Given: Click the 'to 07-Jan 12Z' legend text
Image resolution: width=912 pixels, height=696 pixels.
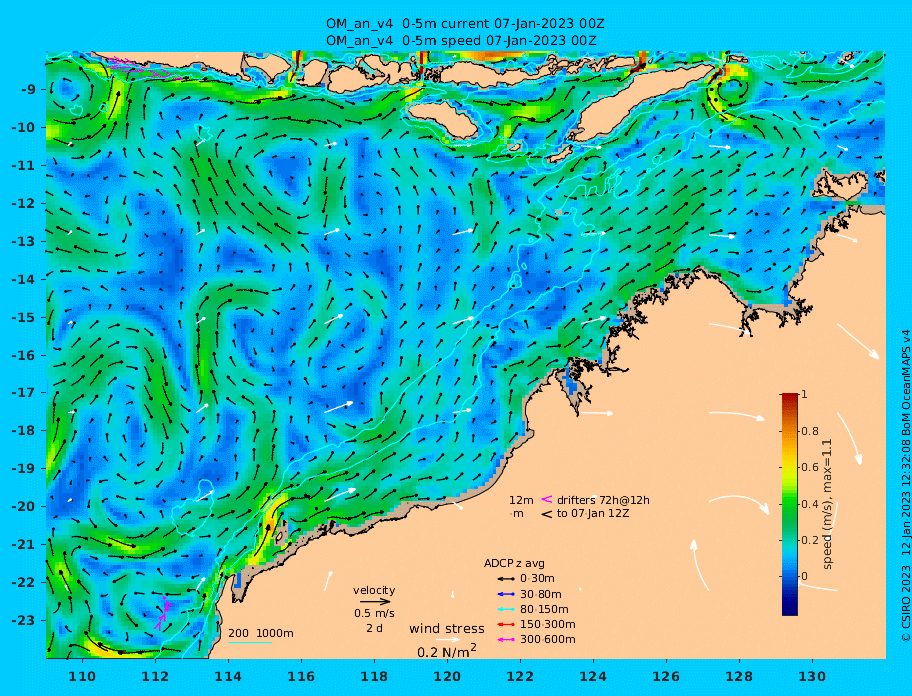Looking at the screenshot, I should 593,513.
